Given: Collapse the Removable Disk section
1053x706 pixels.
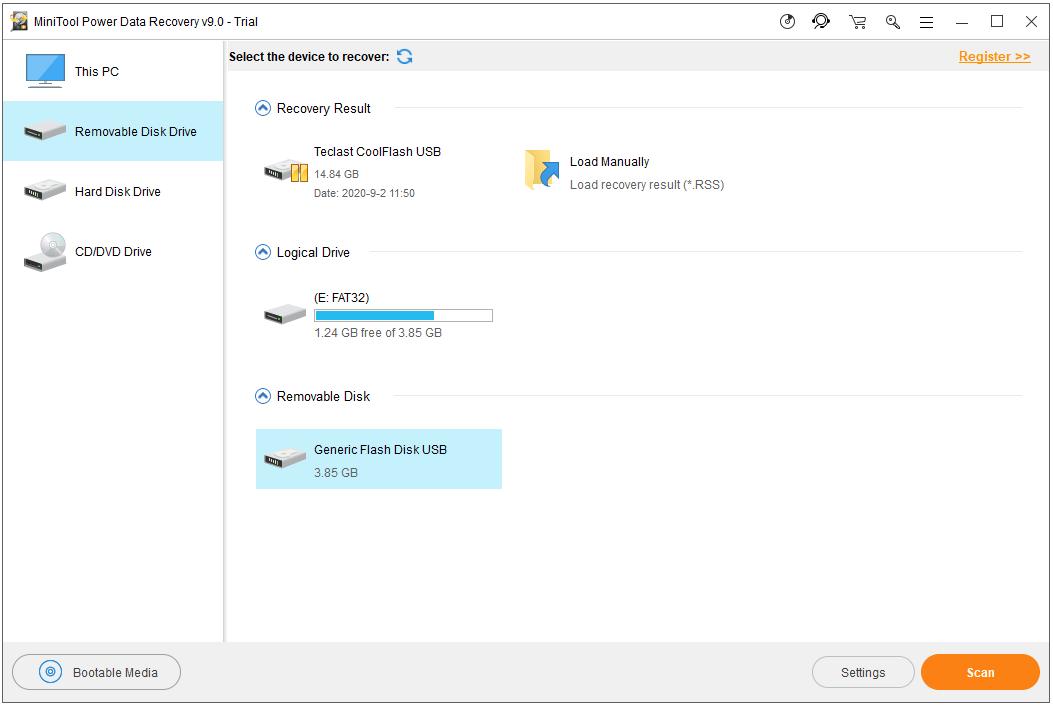Looking at the screenshot, I should [x=263, y=396].
